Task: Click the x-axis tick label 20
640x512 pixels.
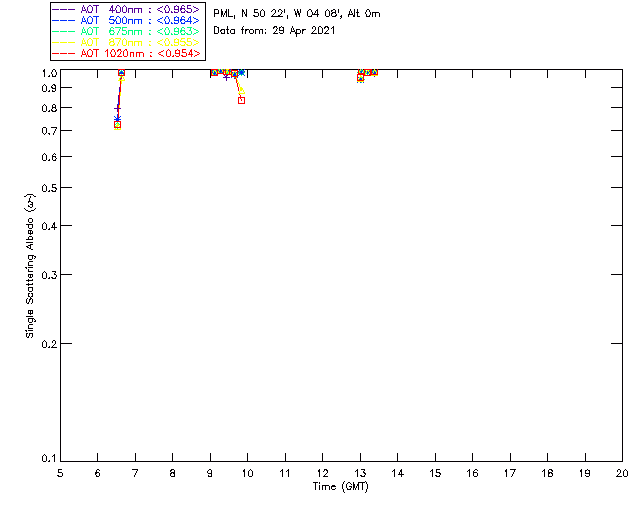Action: click(622, 473)
